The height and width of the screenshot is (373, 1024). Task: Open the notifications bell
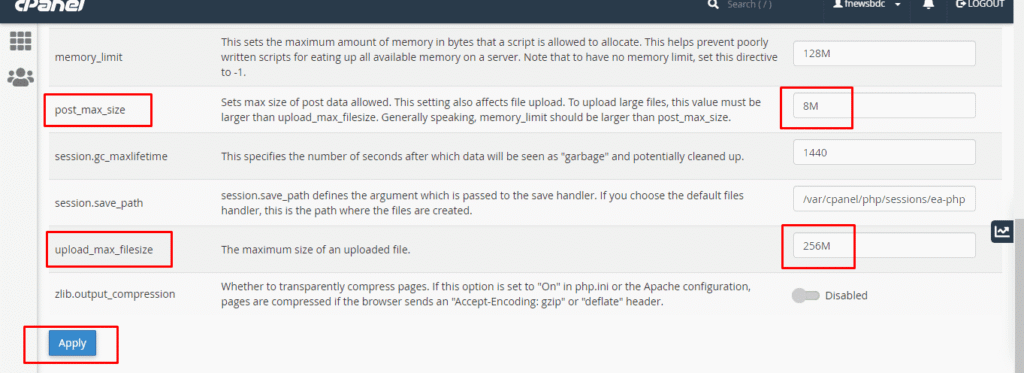point(928,4)
